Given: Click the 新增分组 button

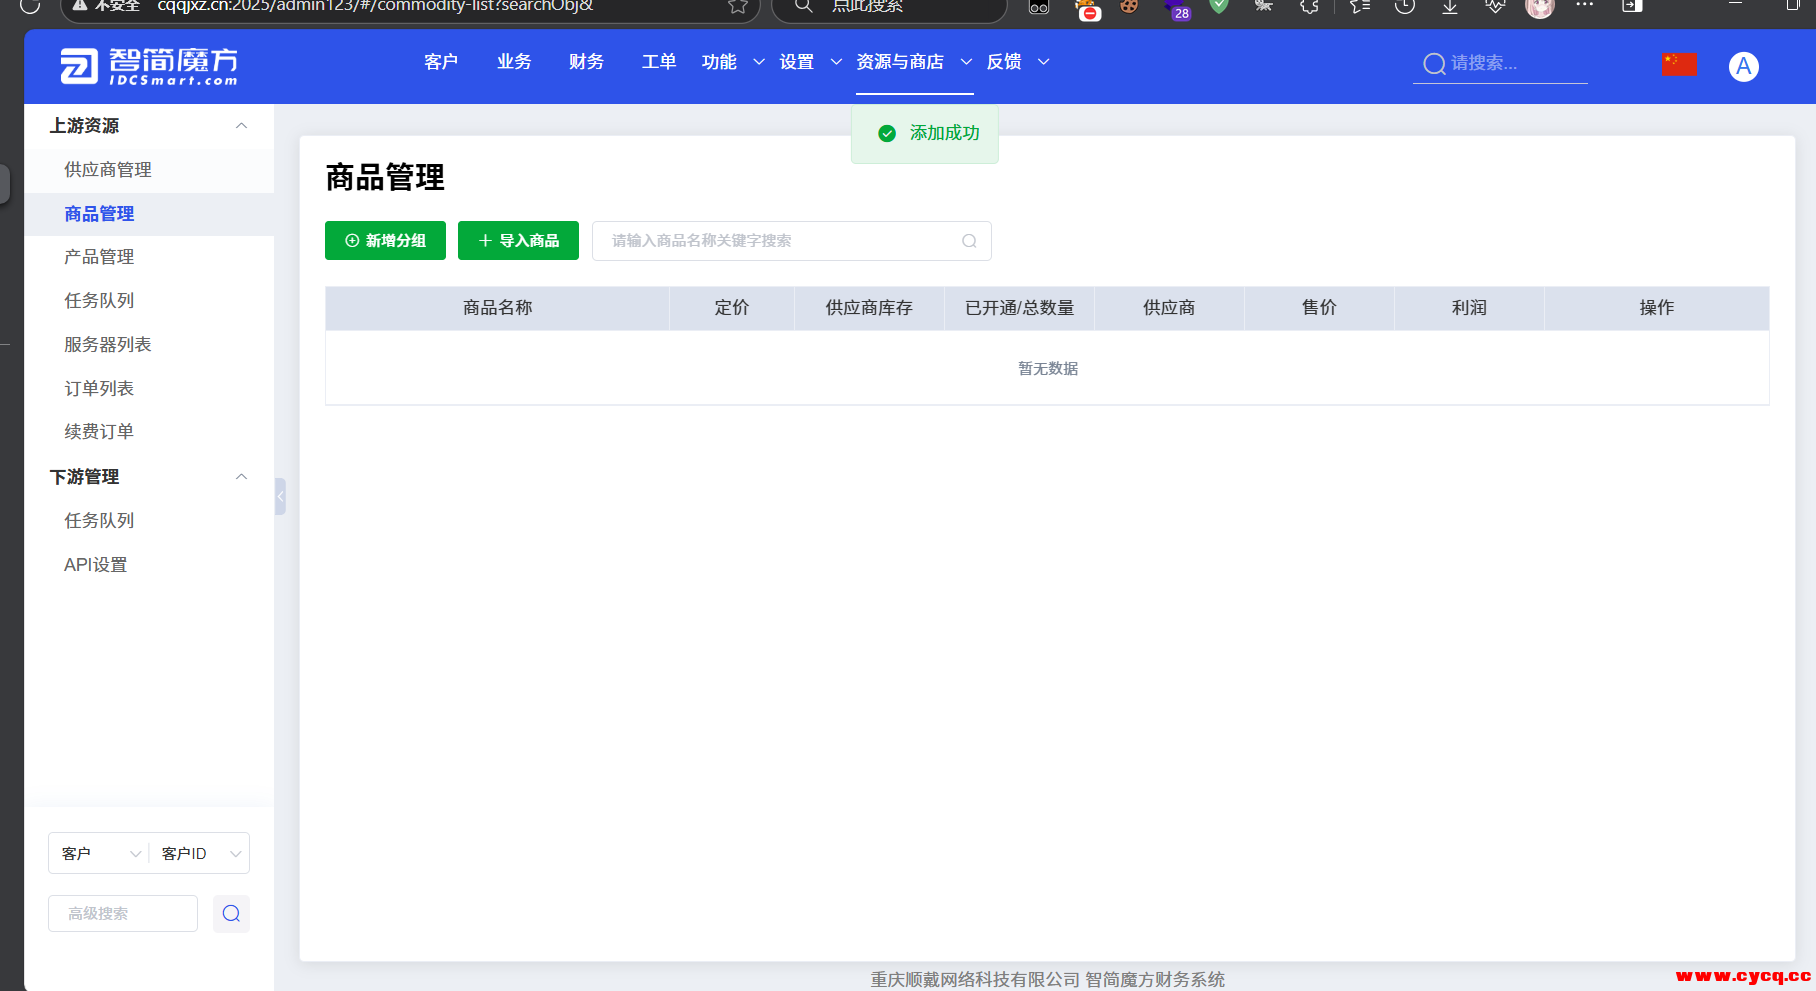Looking at the screenshot, I should (385, 241).
